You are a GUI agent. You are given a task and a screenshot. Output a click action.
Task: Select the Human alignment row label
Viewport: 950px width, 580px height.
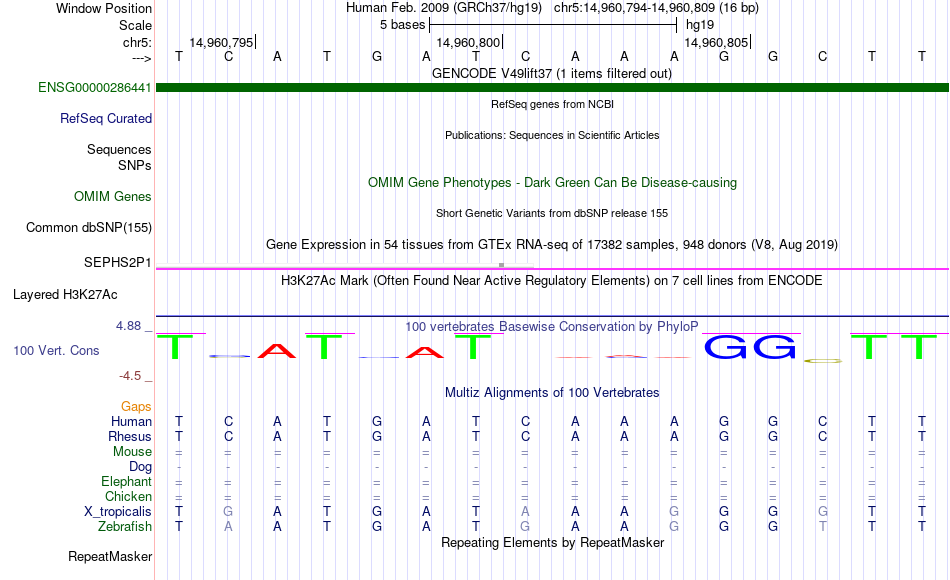(131, 421)
